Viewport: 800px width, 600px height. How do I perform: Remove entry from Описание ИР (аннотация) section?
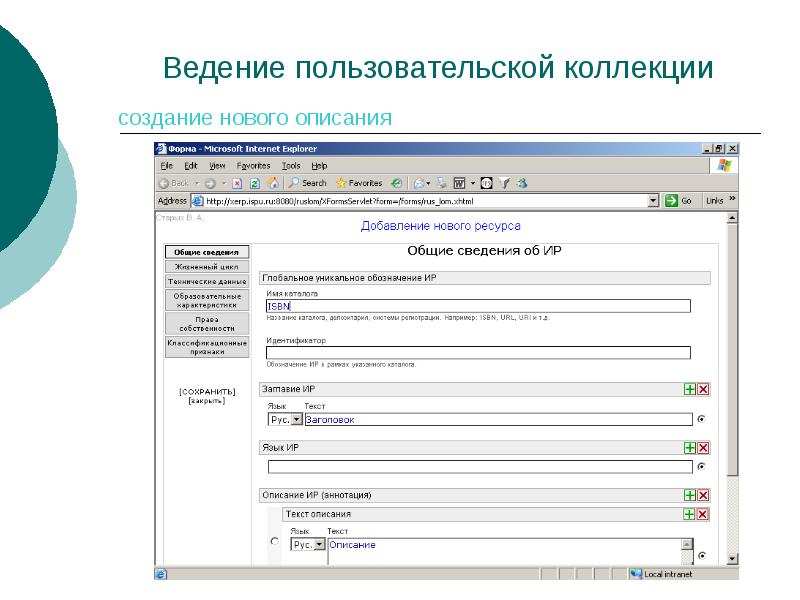(x=703, y=495)
